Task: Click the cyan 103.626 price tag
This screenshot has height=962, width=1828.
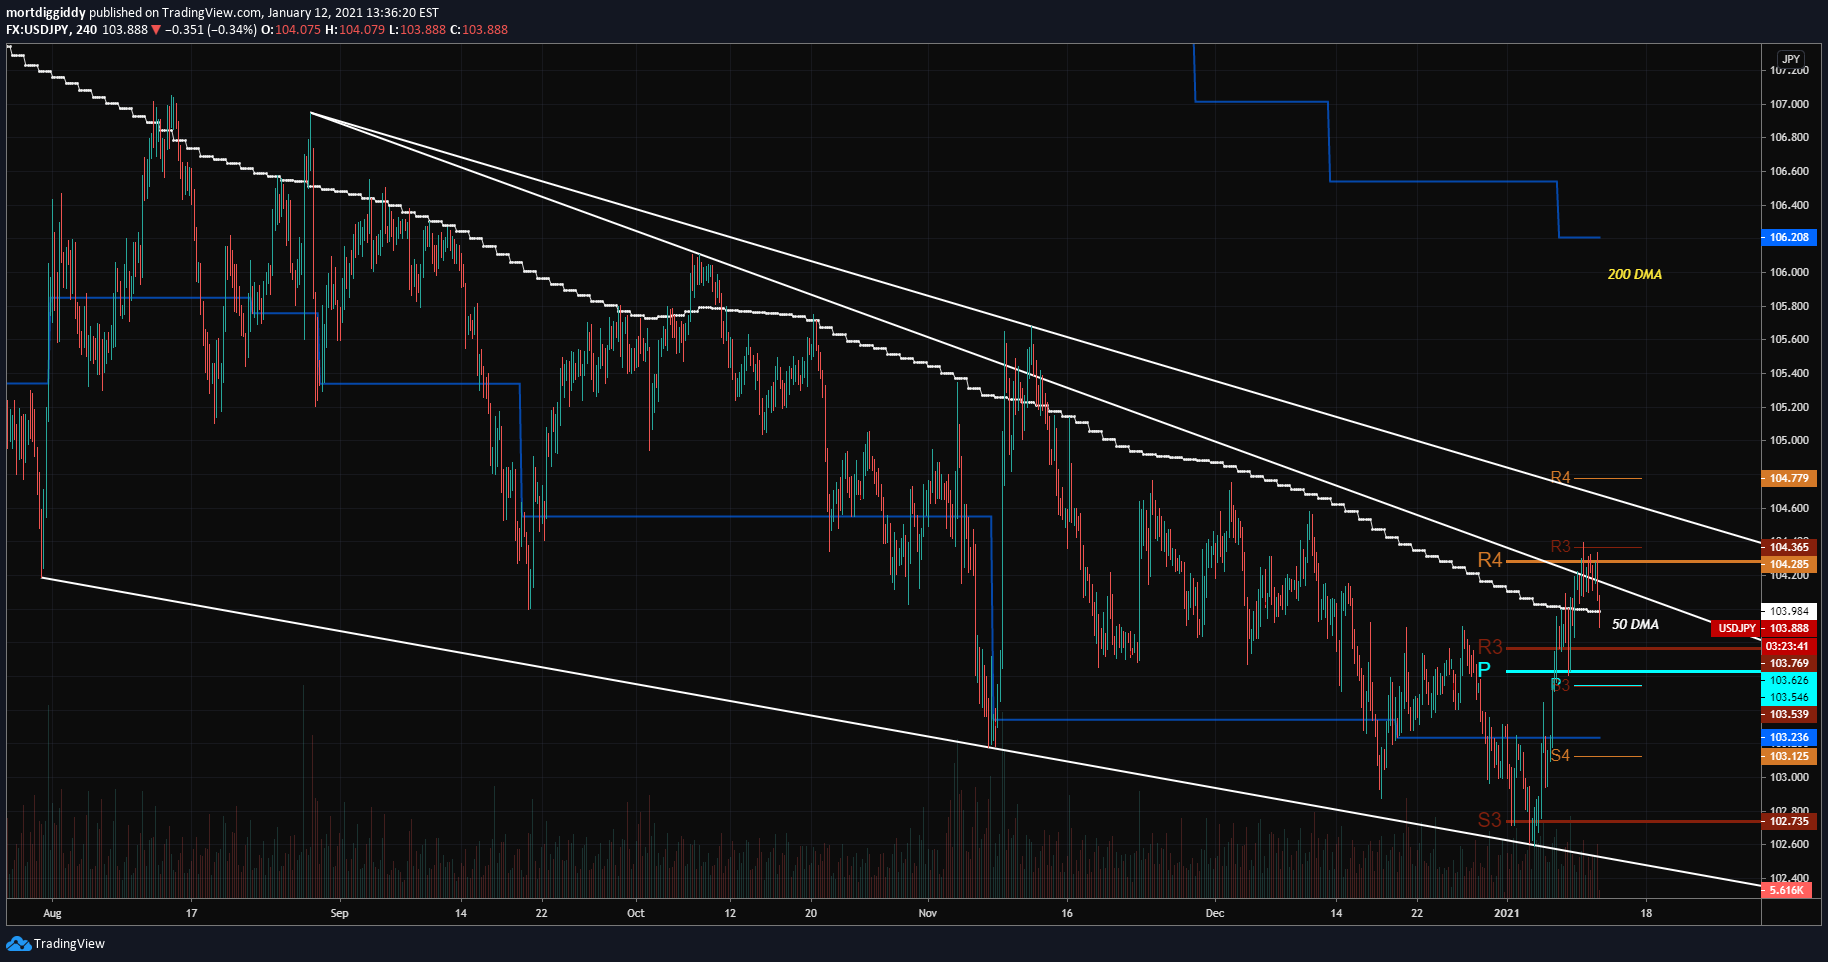Action: point(1789,680)
